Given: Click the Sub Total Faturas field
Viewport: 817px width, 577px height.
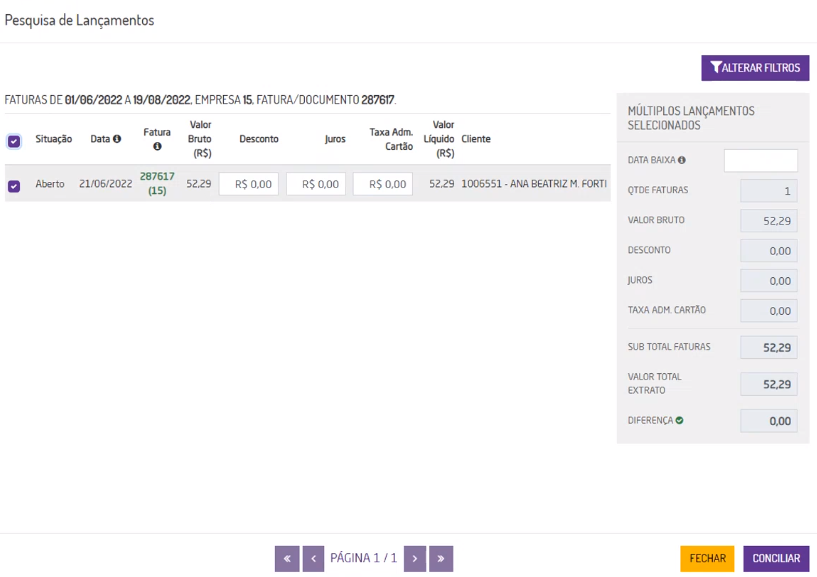Looking at the screenshot, I should [x=769, y=348].
